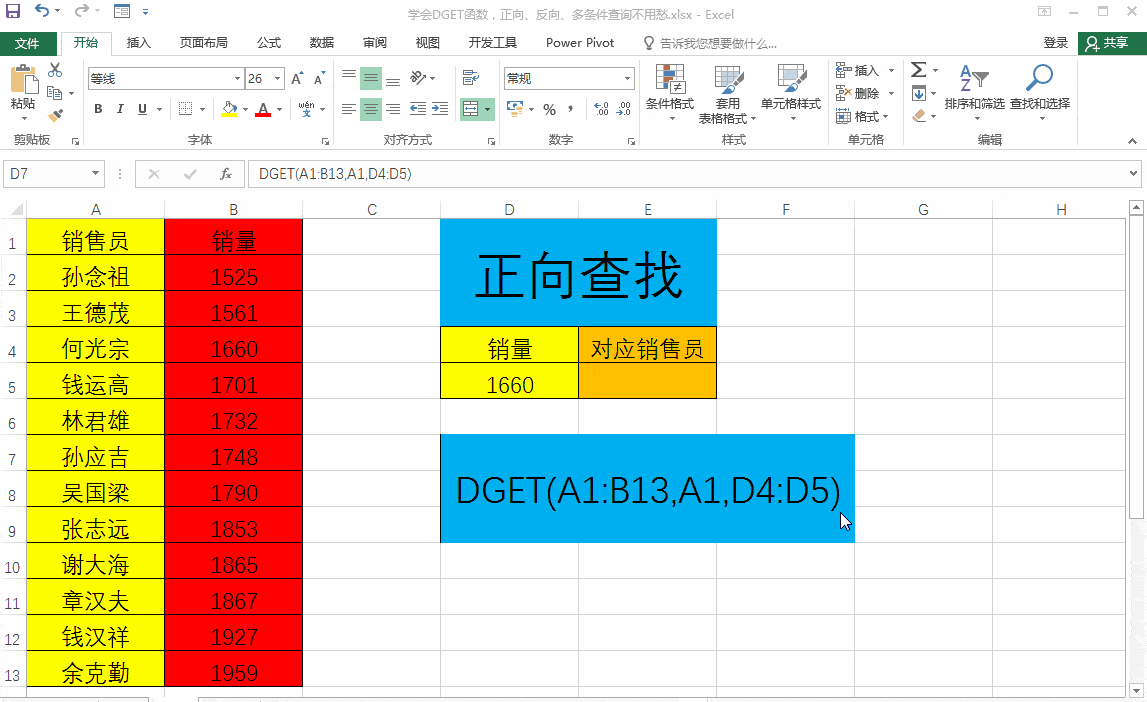Apply the Percent number format
The image size is (1147, 702).
(x=548, y=109)
